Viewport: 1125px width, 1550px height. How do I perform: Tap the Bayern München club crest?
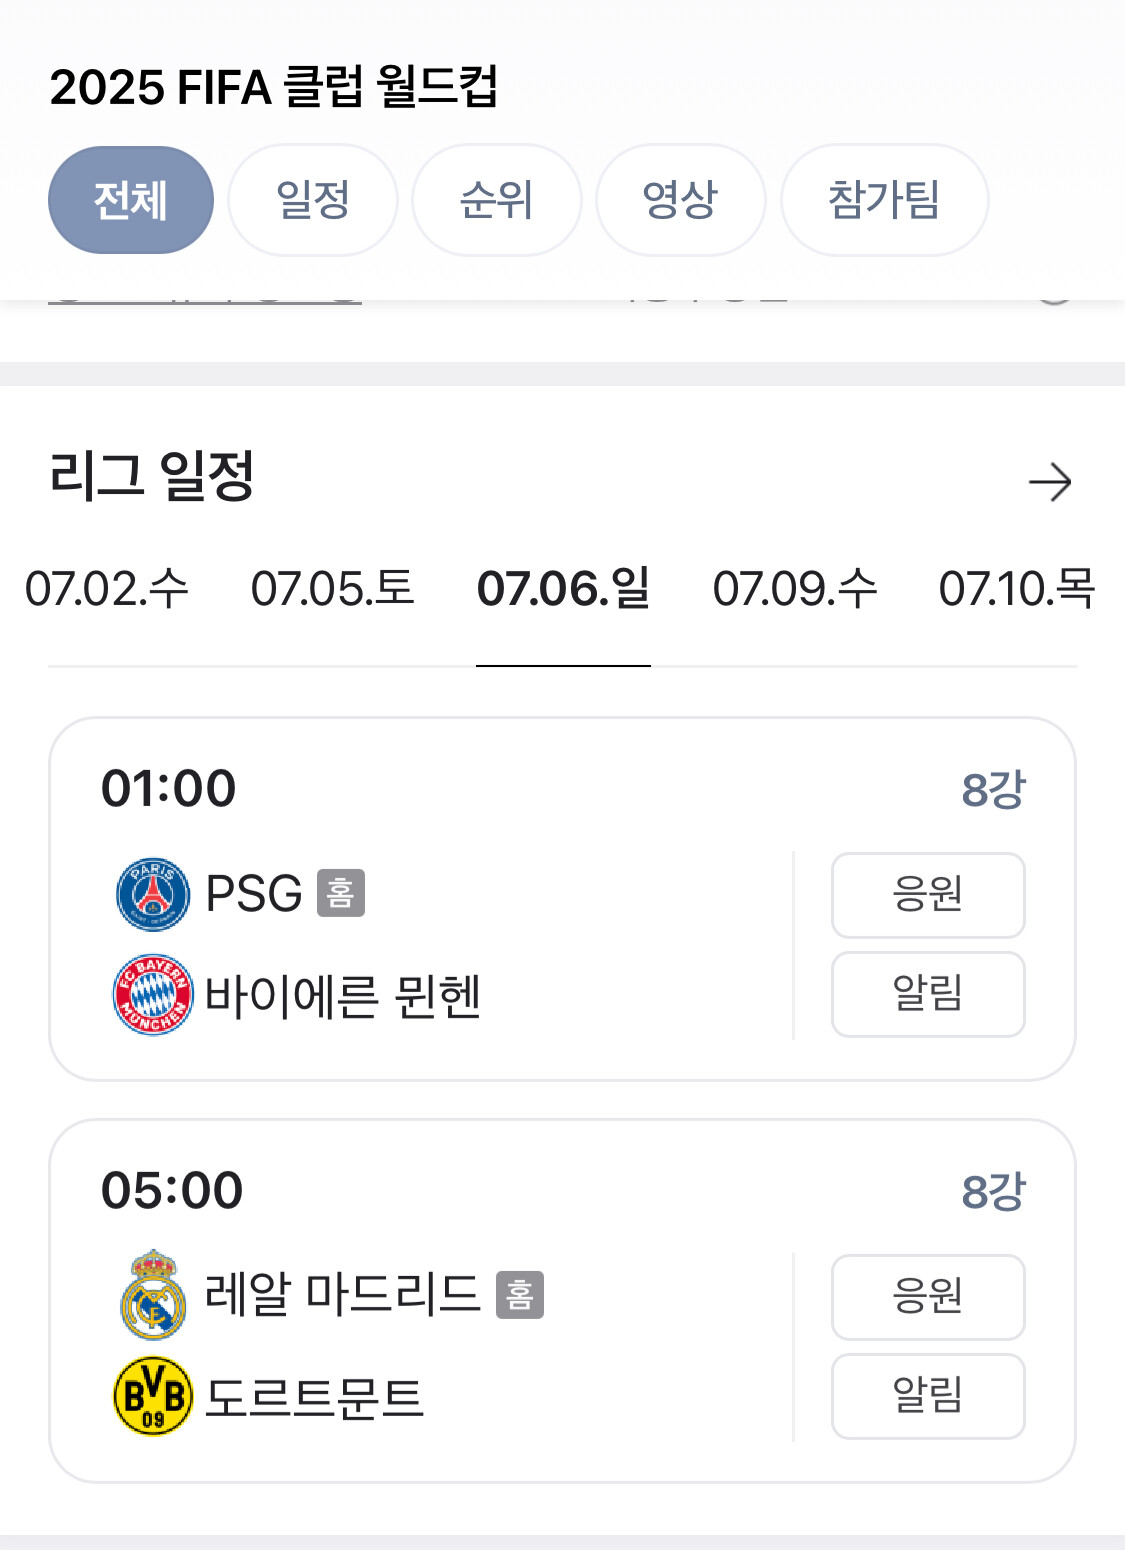[153, 995]
